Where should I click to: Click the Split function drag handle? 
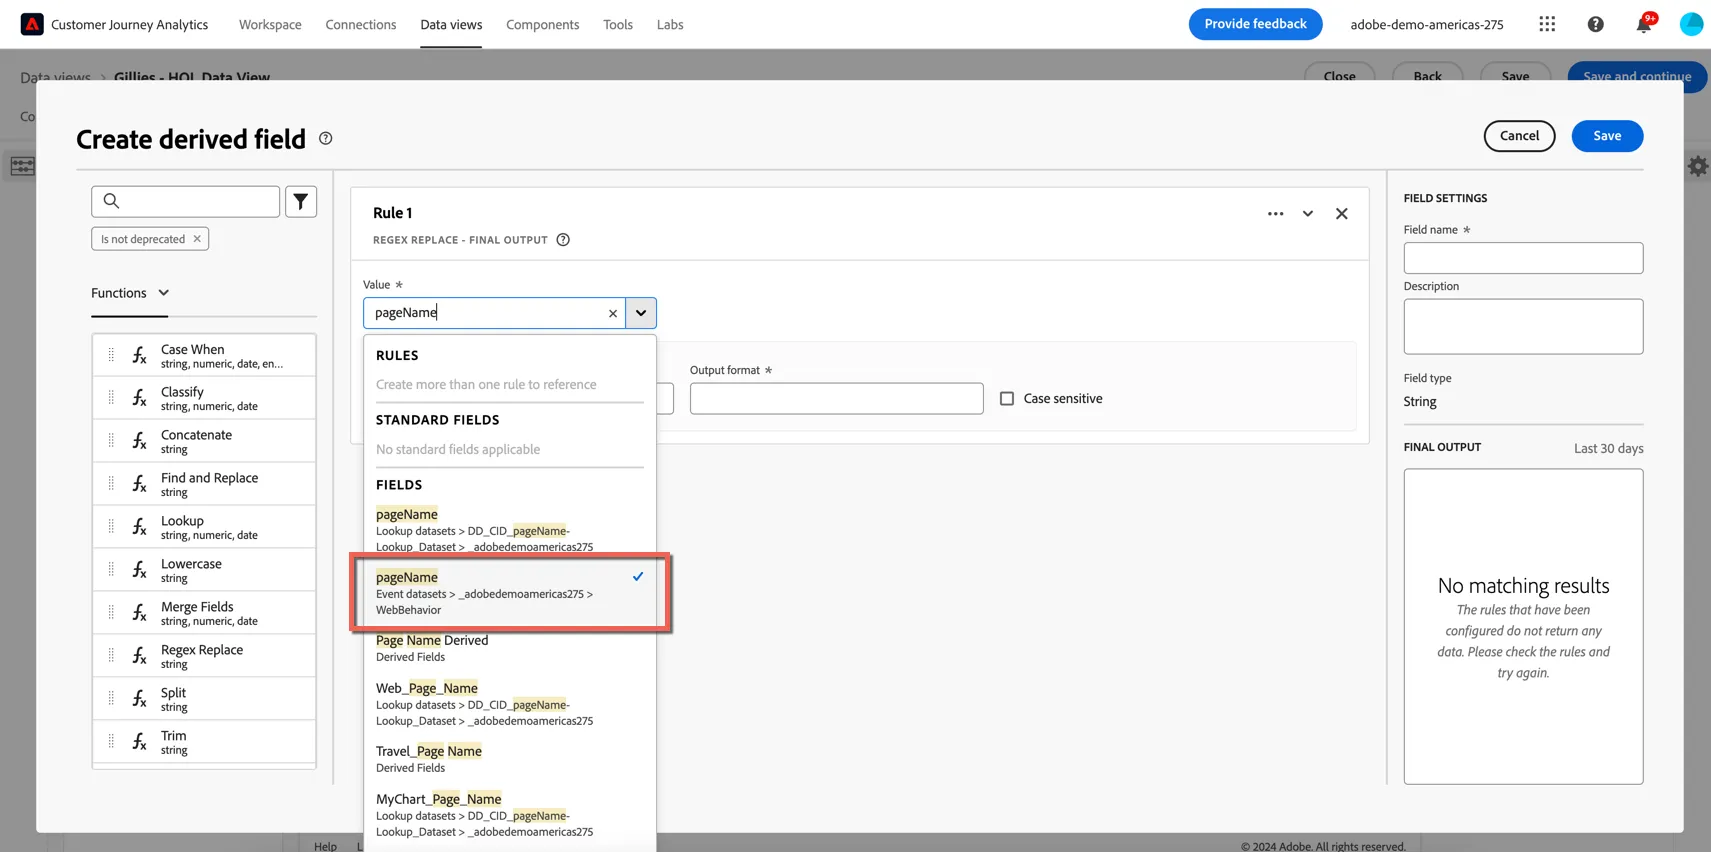111,699
